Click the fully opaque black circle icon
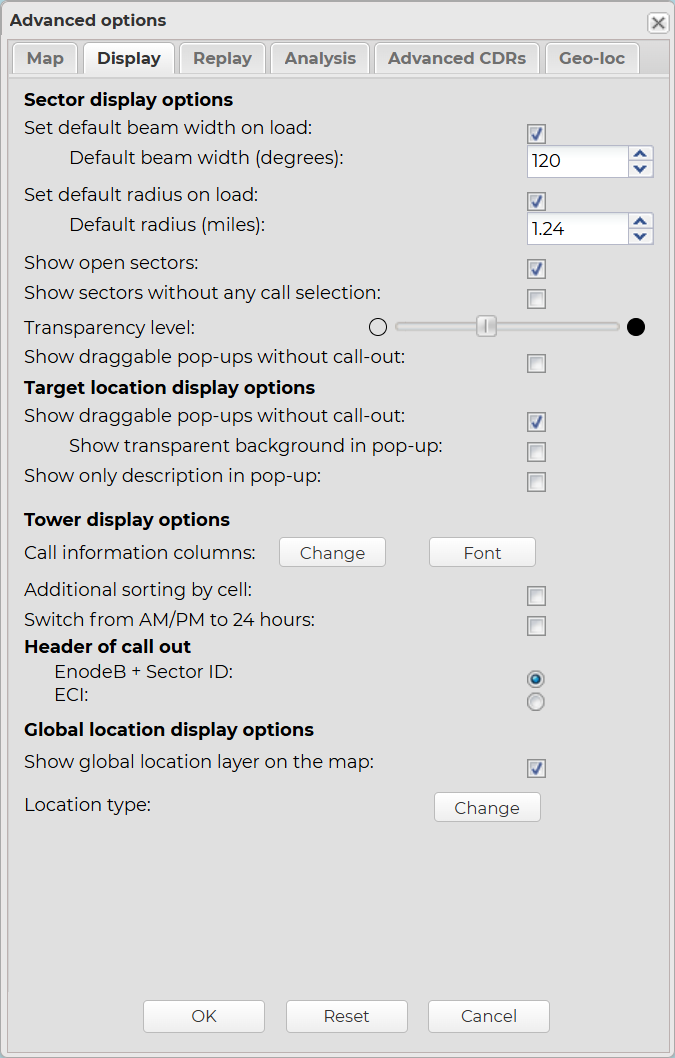 coord(635,326)
